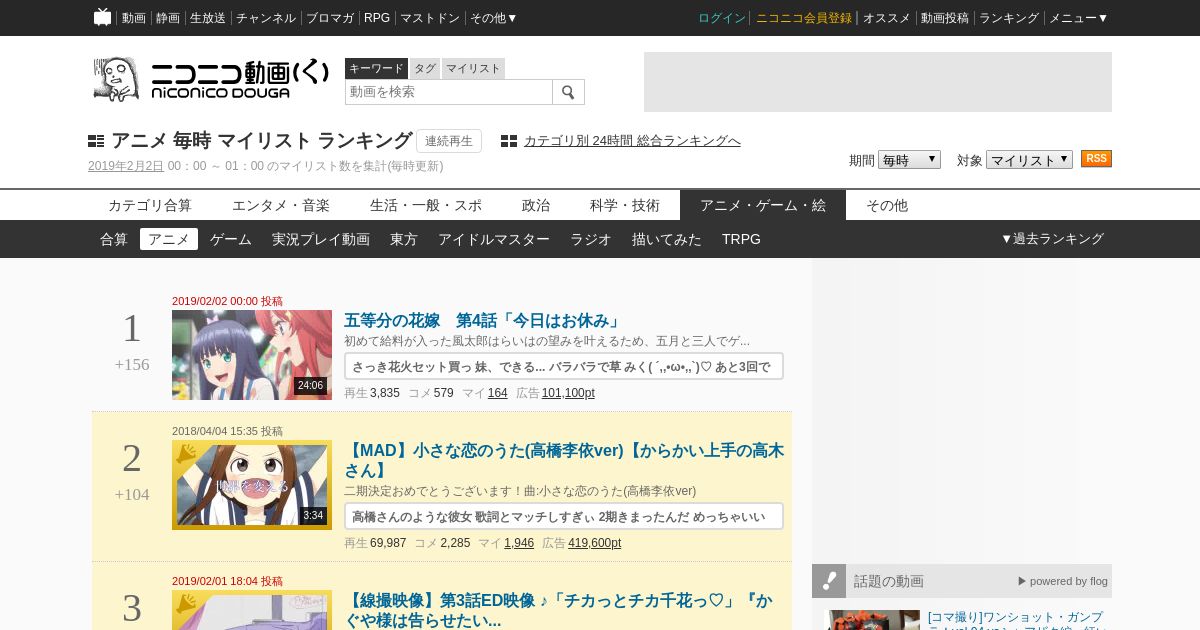Click the Niconico TV icon in top bar
Image resolution: width=1200 pixels, height=630 pixels.
[x=102, y=17]
